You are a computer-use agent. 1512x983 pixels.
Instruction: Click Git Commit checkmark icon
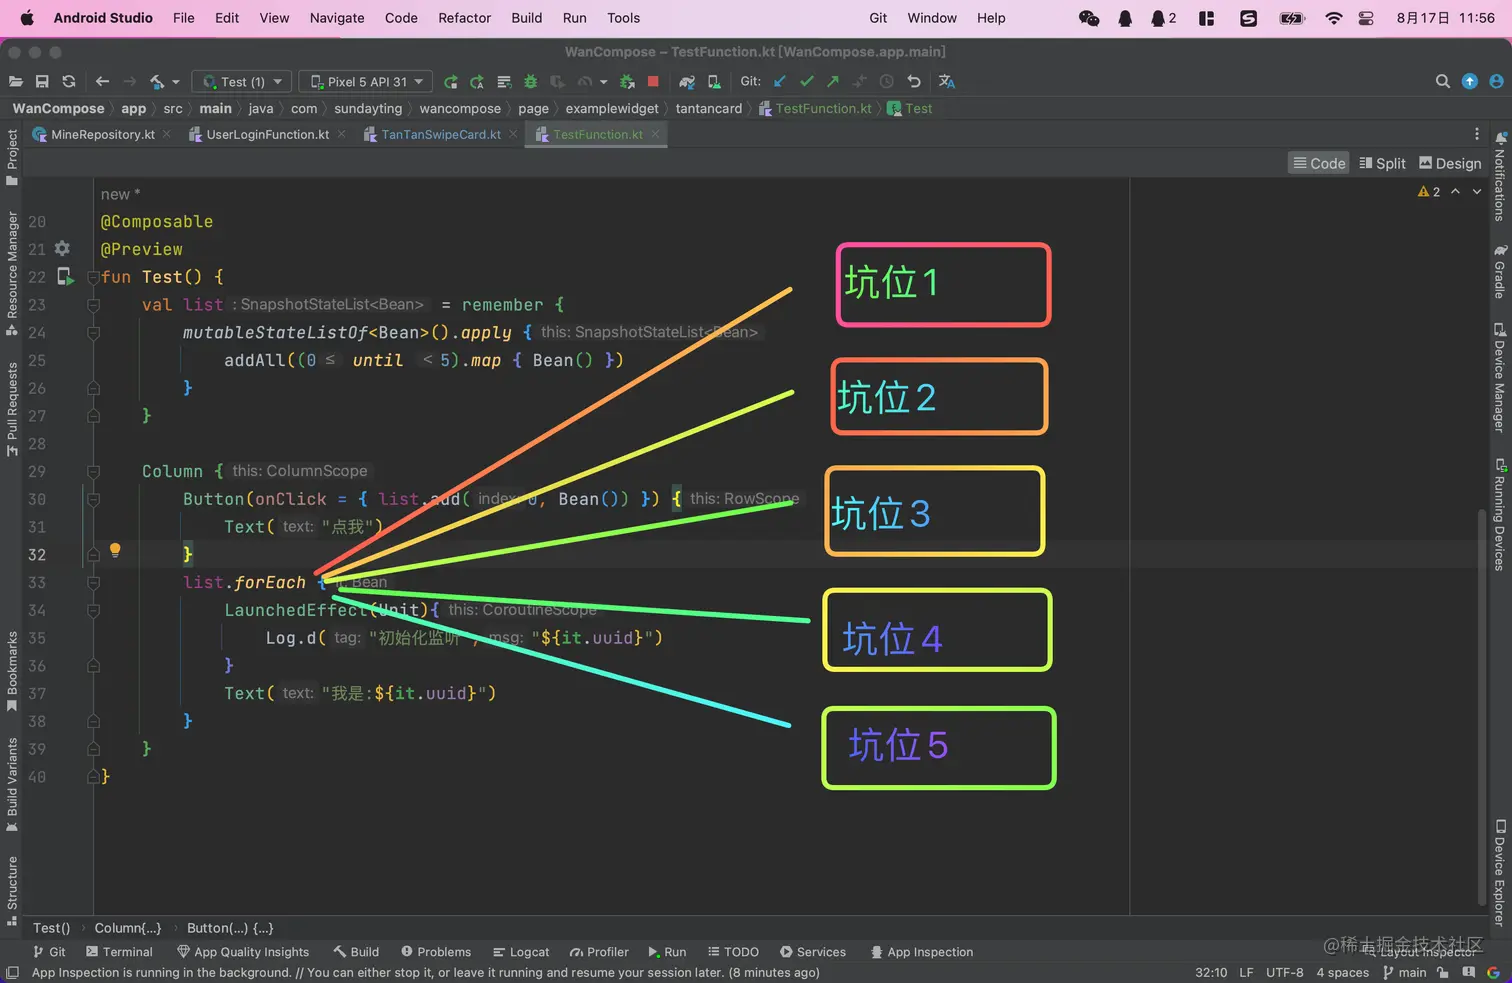807,82
